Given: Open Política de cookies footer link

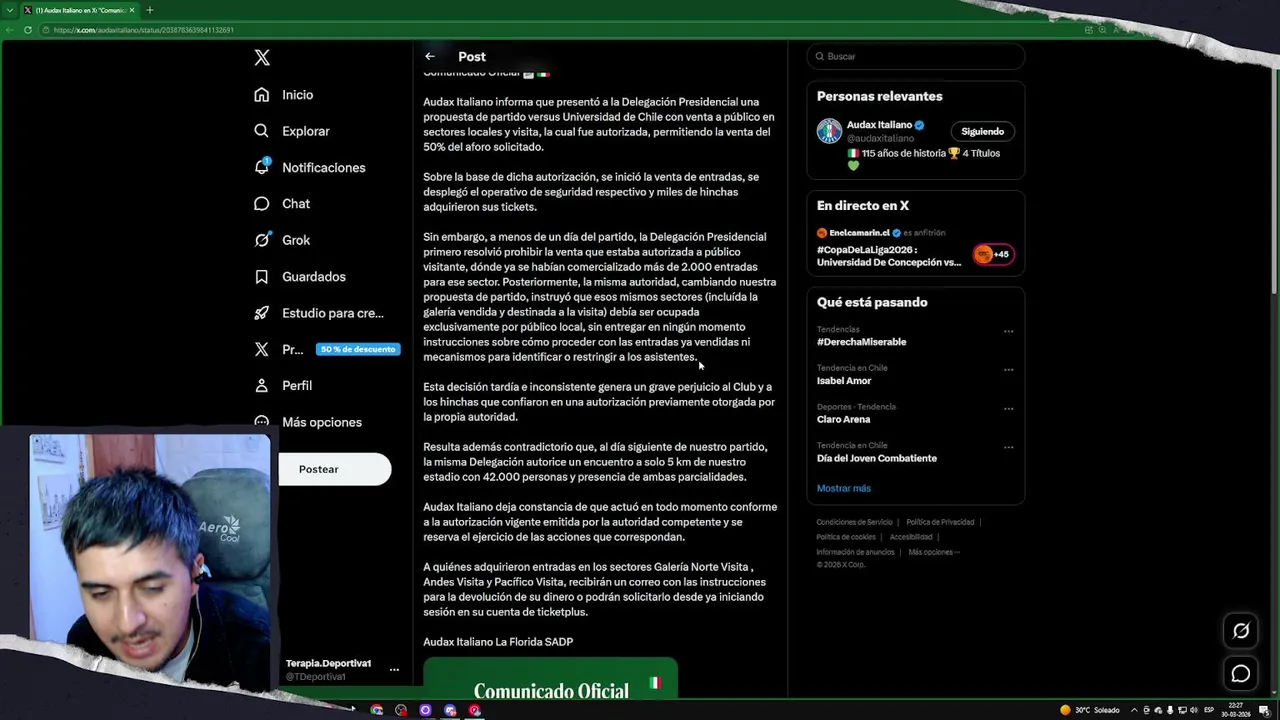Looking at the screenshot, I should pos(846,537).
